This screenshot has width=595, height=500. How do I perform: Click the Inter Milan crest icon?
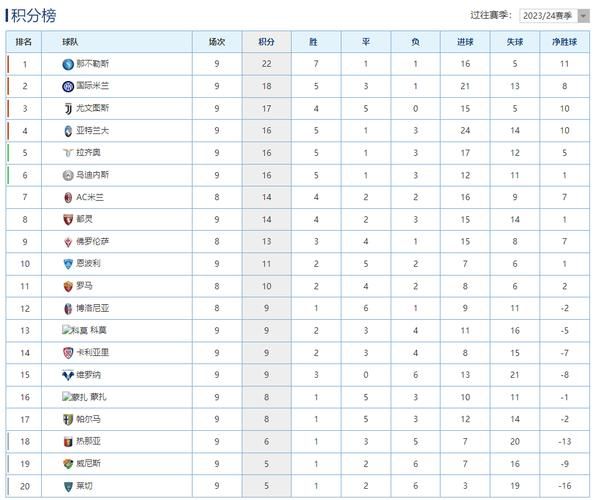[x=68, y=86]
